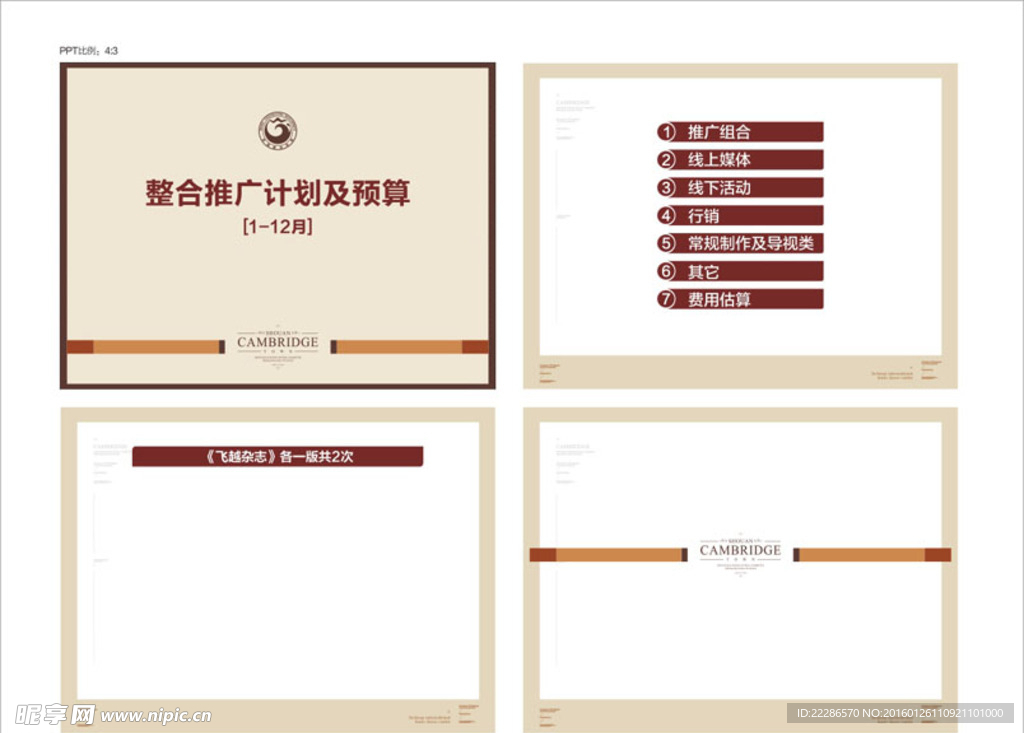Click the round emblem logo on title slide
Screen dimensions: 1024x733
[x=278, y=130]
